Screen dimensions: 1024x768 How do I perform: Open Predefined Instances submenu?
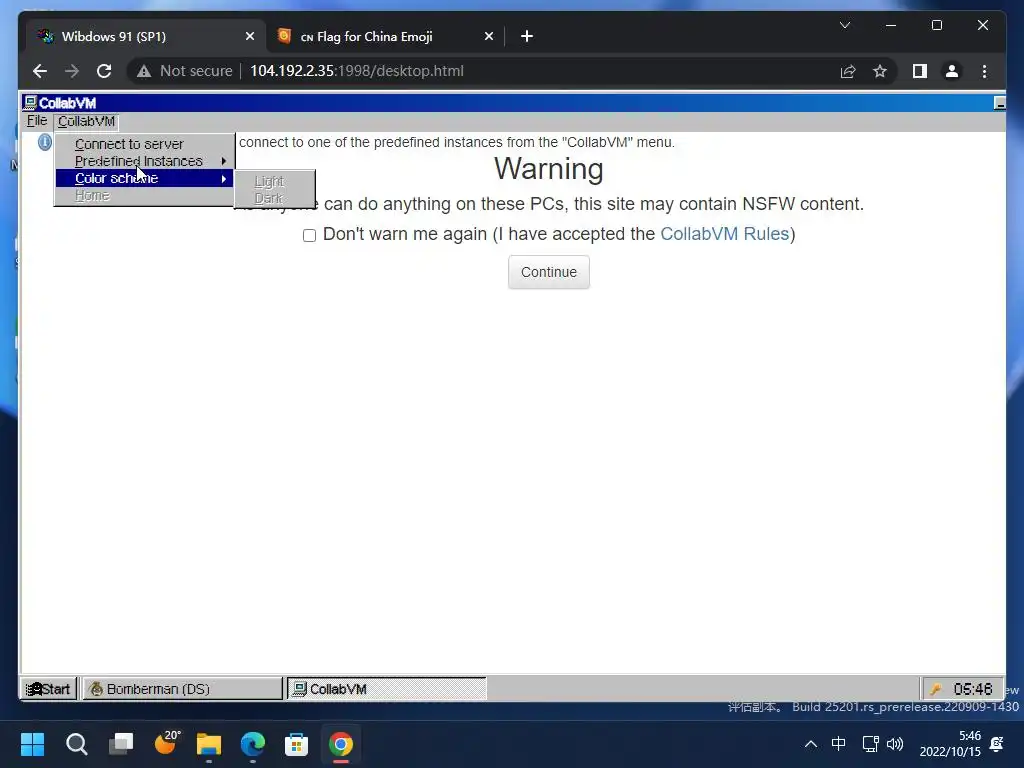click(x=144, y=161)
